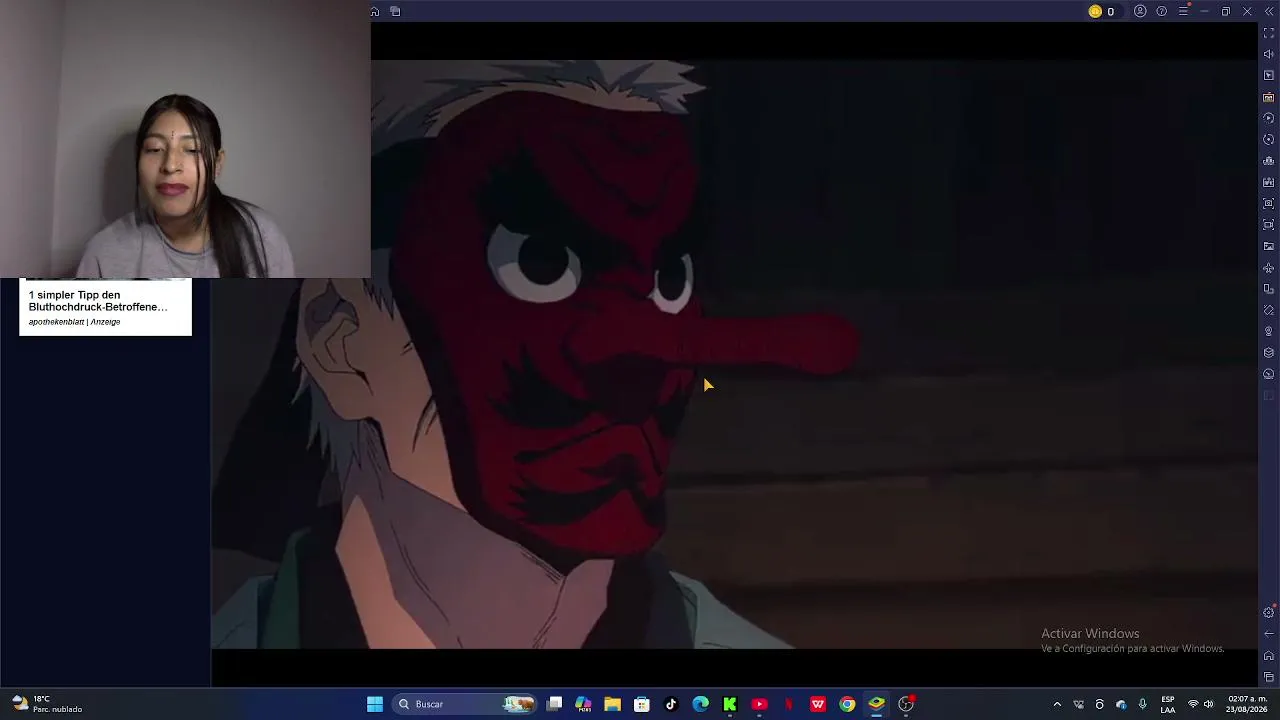Viewport: 1280px width, 720px height.
Task: Open the blood pressure tip advertisement
Action: 105,307
